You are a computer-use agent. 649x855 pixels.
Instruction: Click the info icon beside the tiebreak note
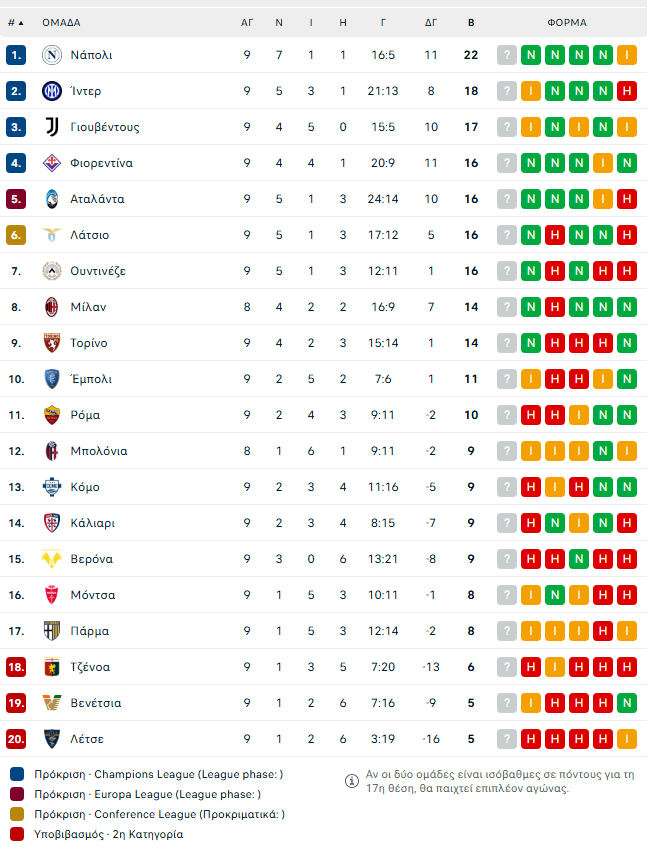pyautogui.click(x=352, y=781)
